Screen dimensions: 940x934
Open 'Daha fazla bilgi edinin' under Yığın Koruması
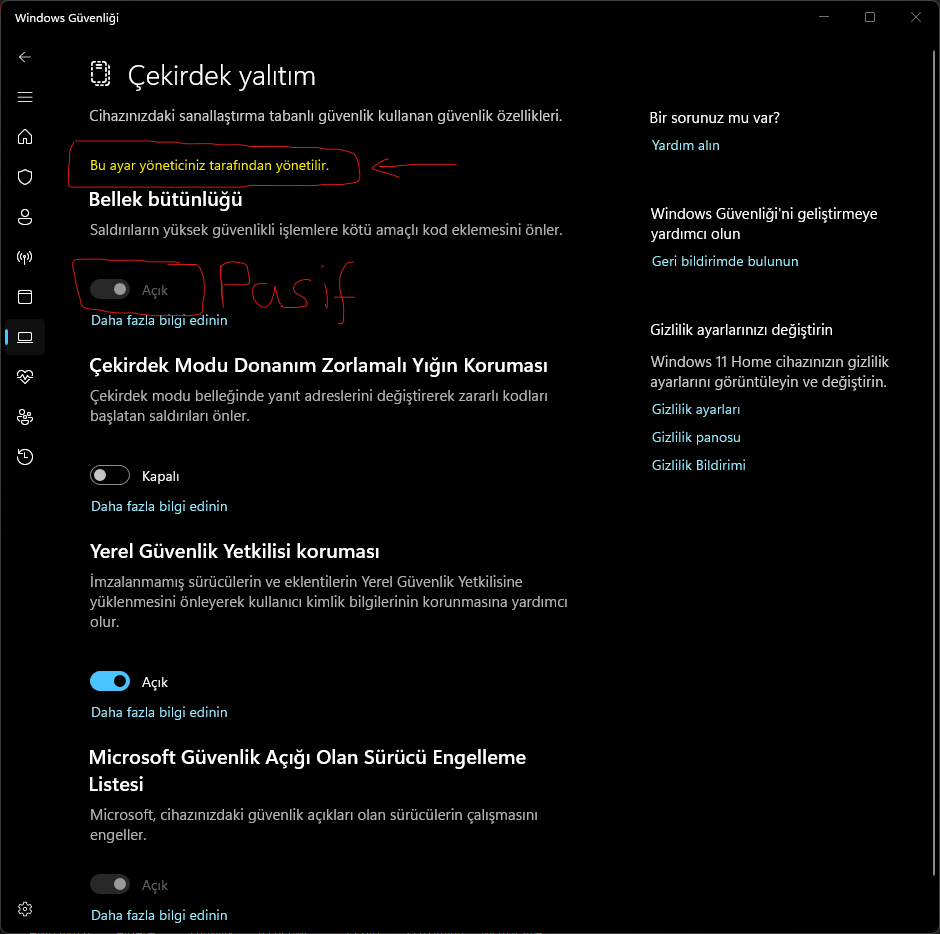[159, 506]
